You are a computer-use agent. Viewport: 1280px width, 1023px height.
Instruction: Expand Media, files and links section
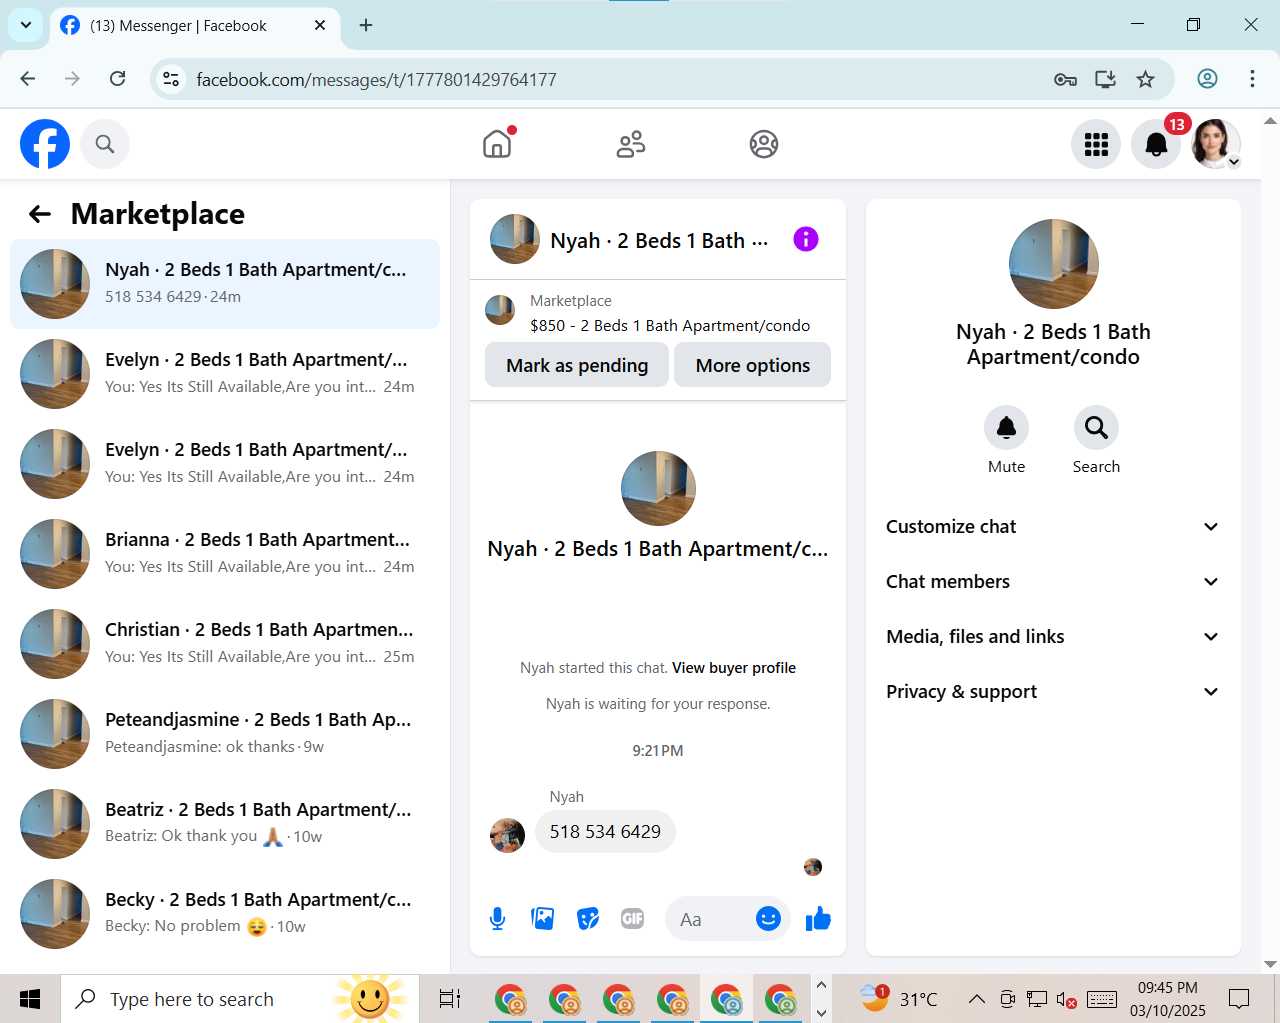pyautogui.click(x=1053, y=636)
